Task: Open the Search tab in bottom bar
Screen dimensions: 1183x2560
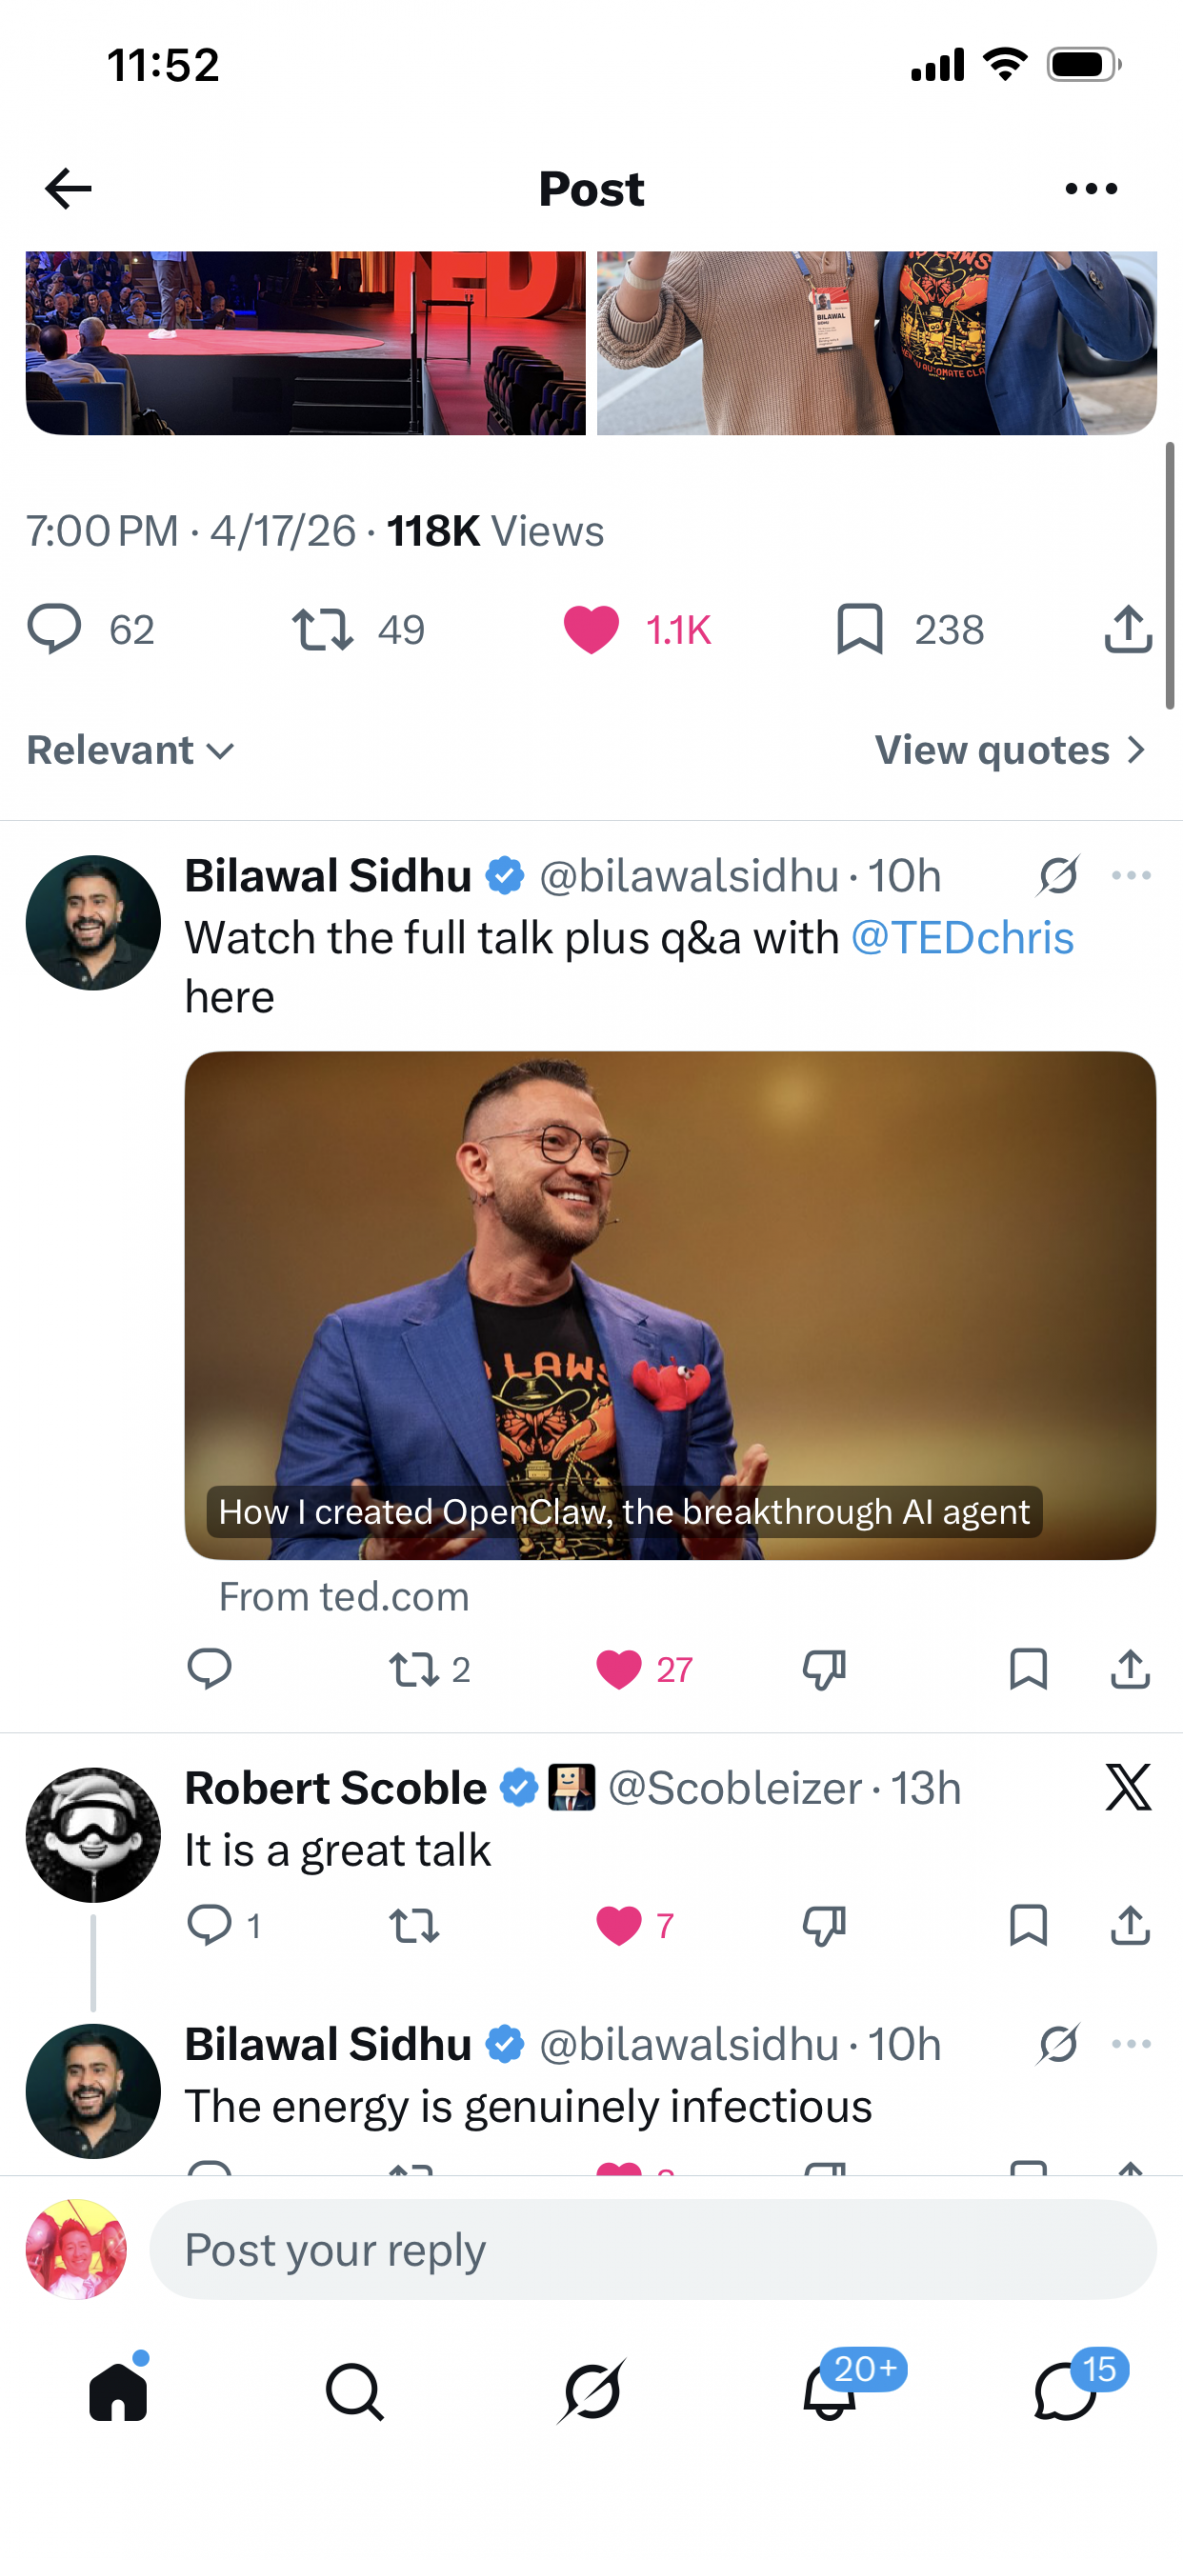Action: [355, 2390]
